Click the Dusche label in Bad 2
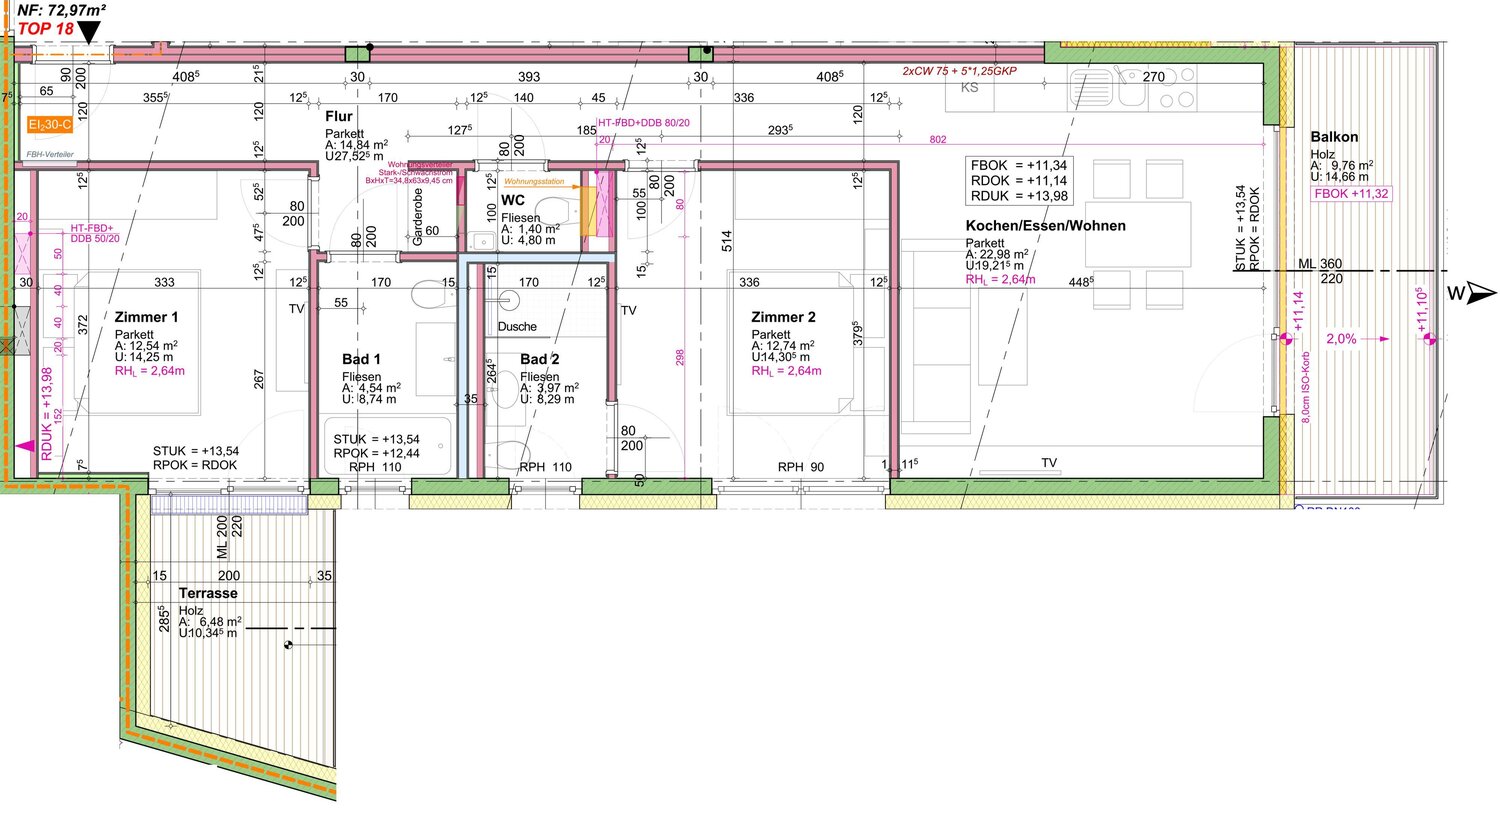Viewport: 1500px width, 821px height. coord(517,327)
